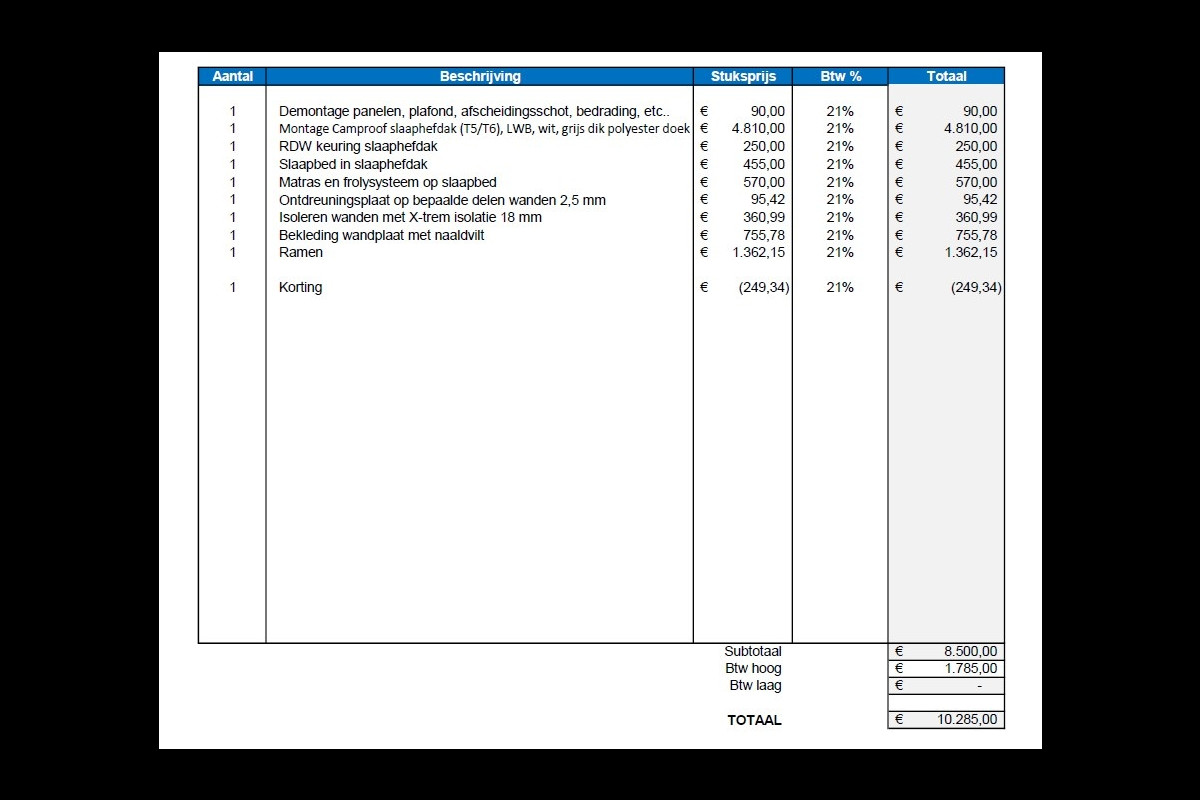Click the Btw hoog amount 1.785,00
The width and height of the screenshot is (1200, 800).
click(970, 668)
